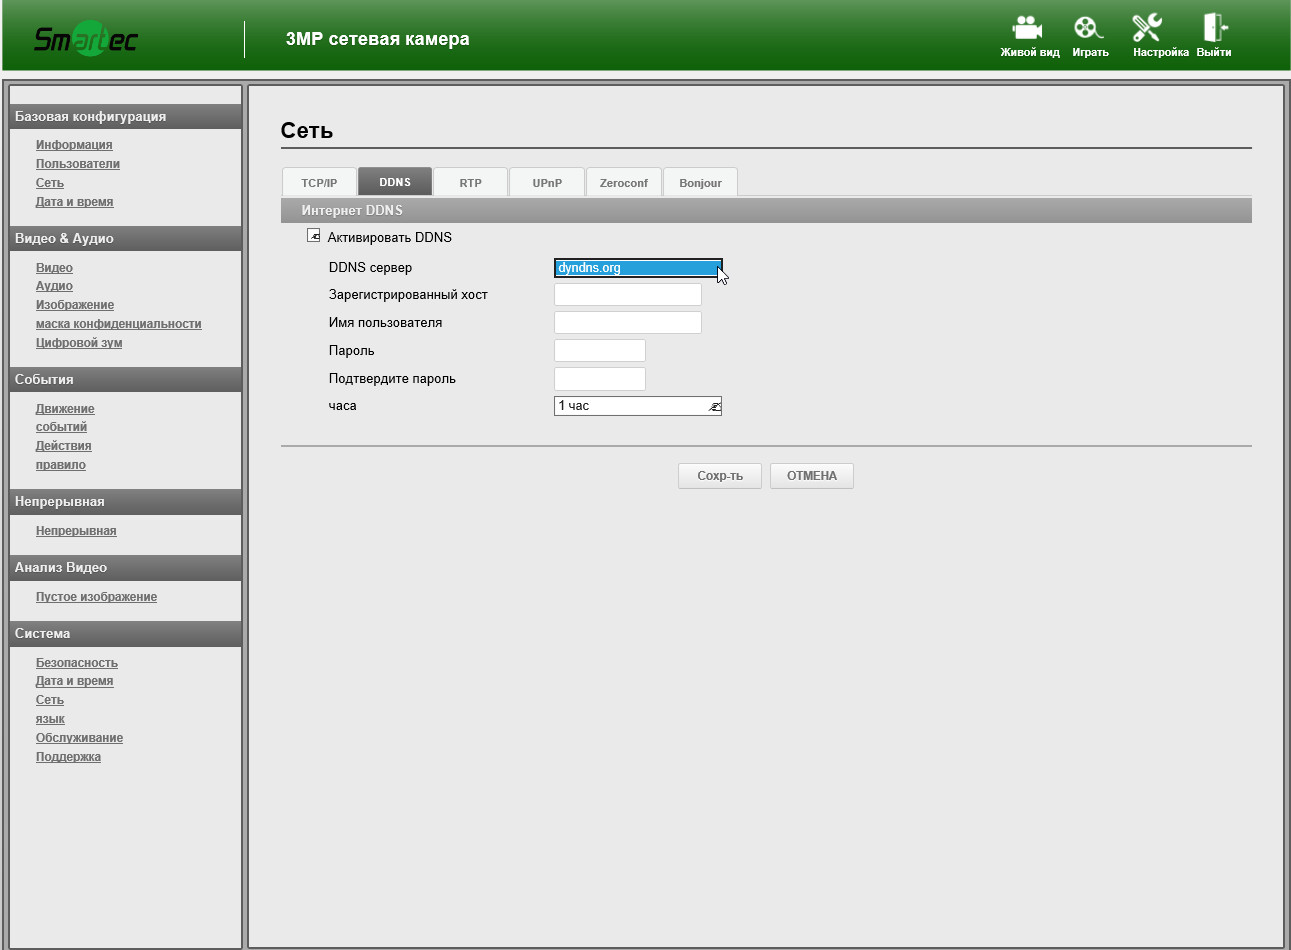
Task: Open the Действия link
Action: 64,446
